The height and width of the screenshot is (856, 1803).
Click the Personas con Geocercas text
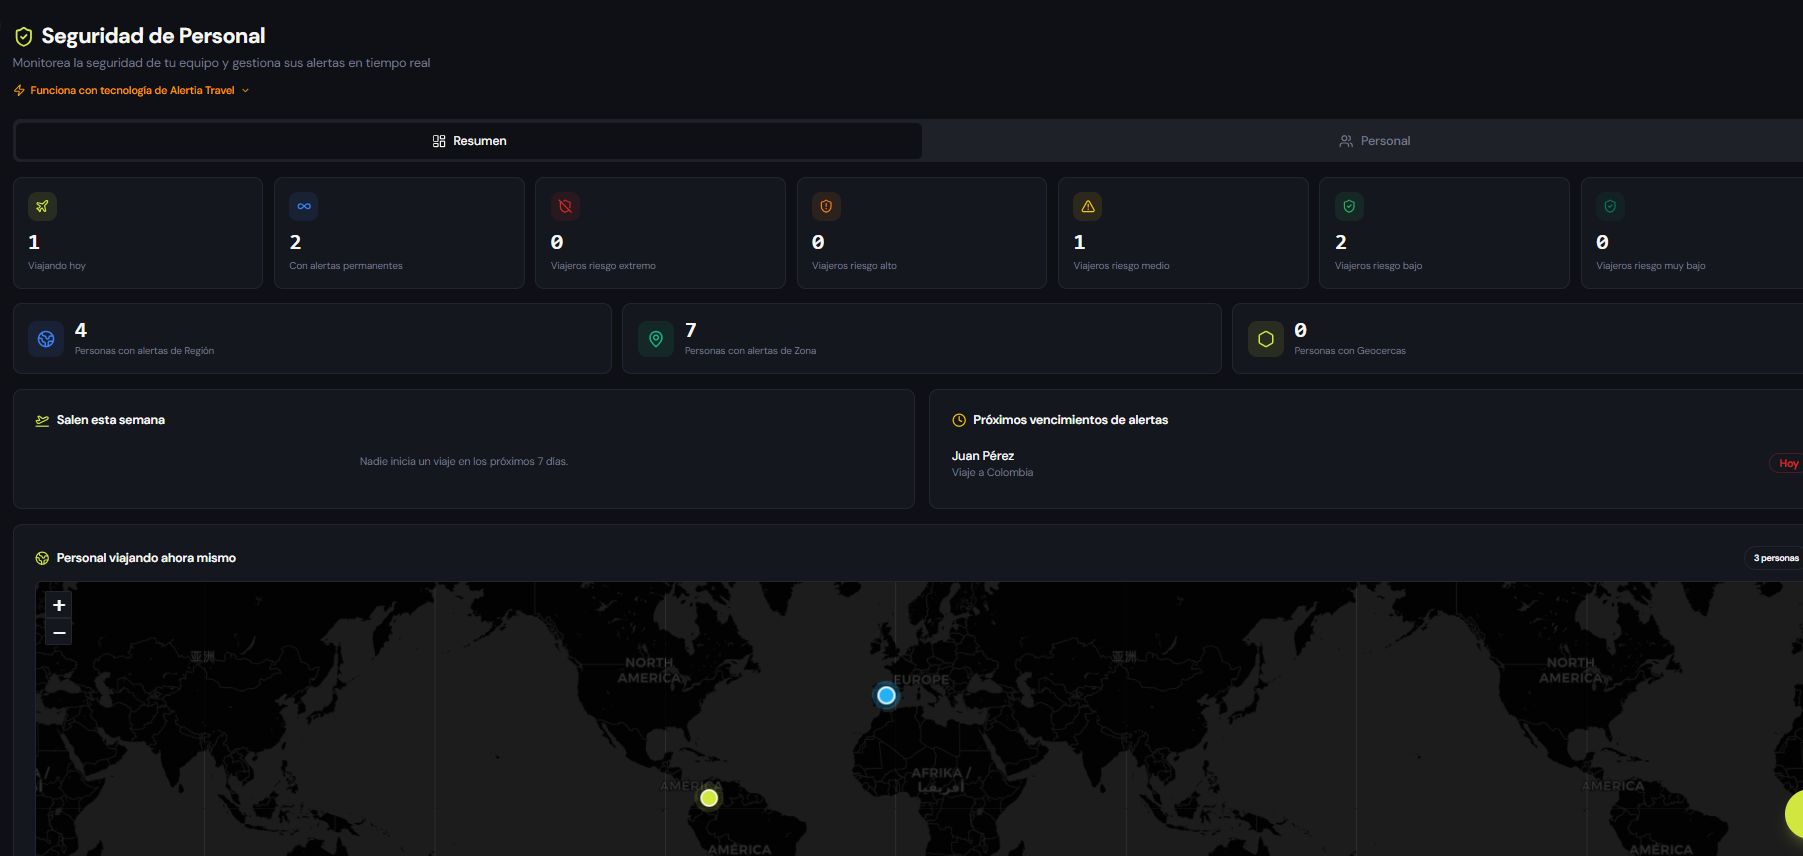(x=1349, y=351)
